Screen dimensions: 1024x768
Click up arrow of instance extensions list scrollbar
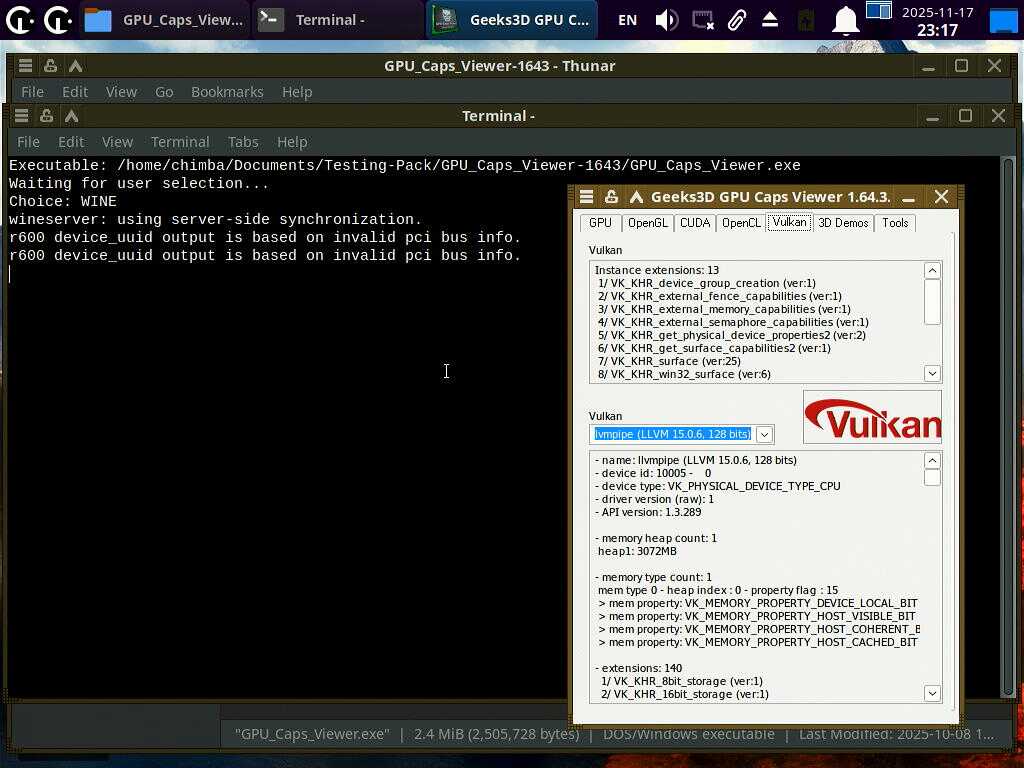[933, 270]
